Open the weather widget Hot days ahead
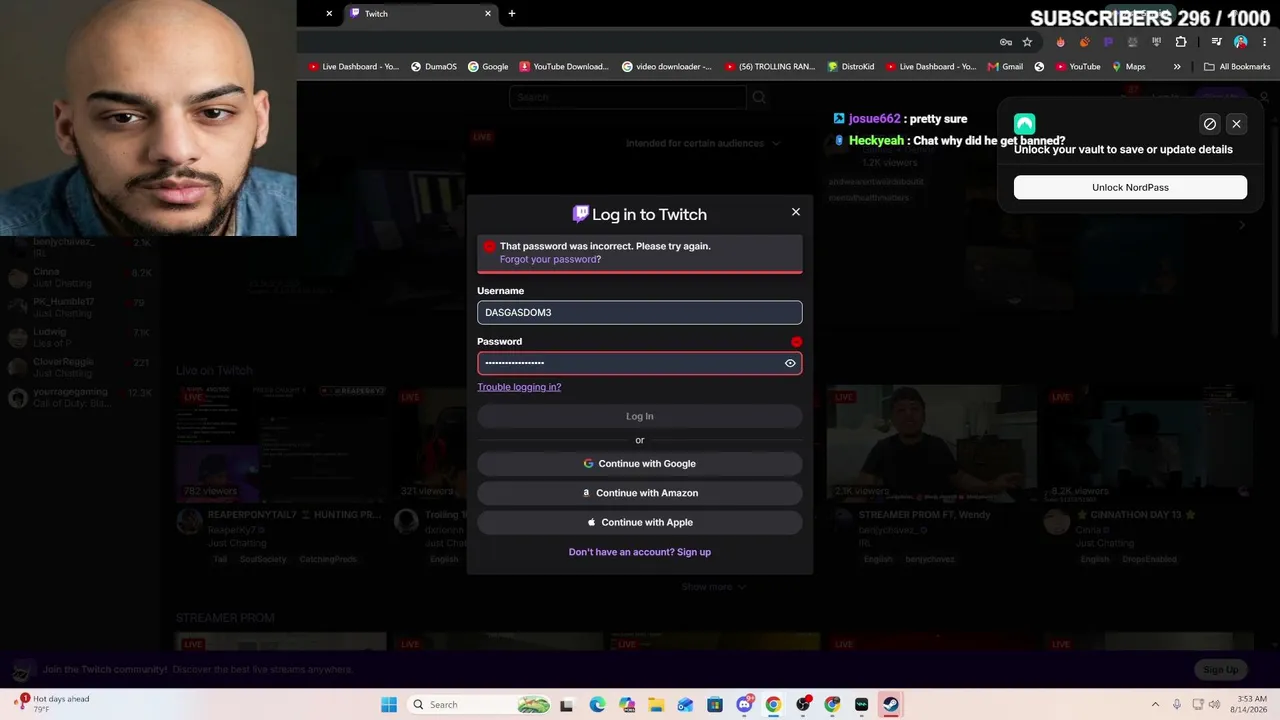The height and width of the screenshot is (720, 1280). [52, 704]
